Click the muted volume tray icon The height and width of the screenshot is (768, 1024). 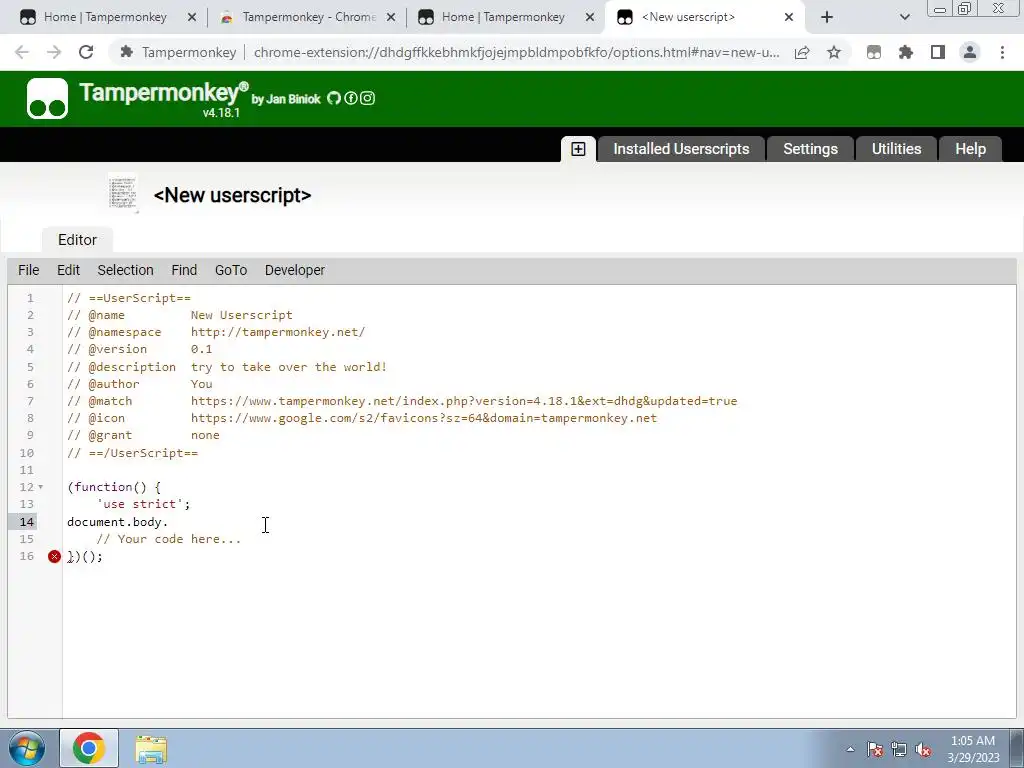pos(923,749)
